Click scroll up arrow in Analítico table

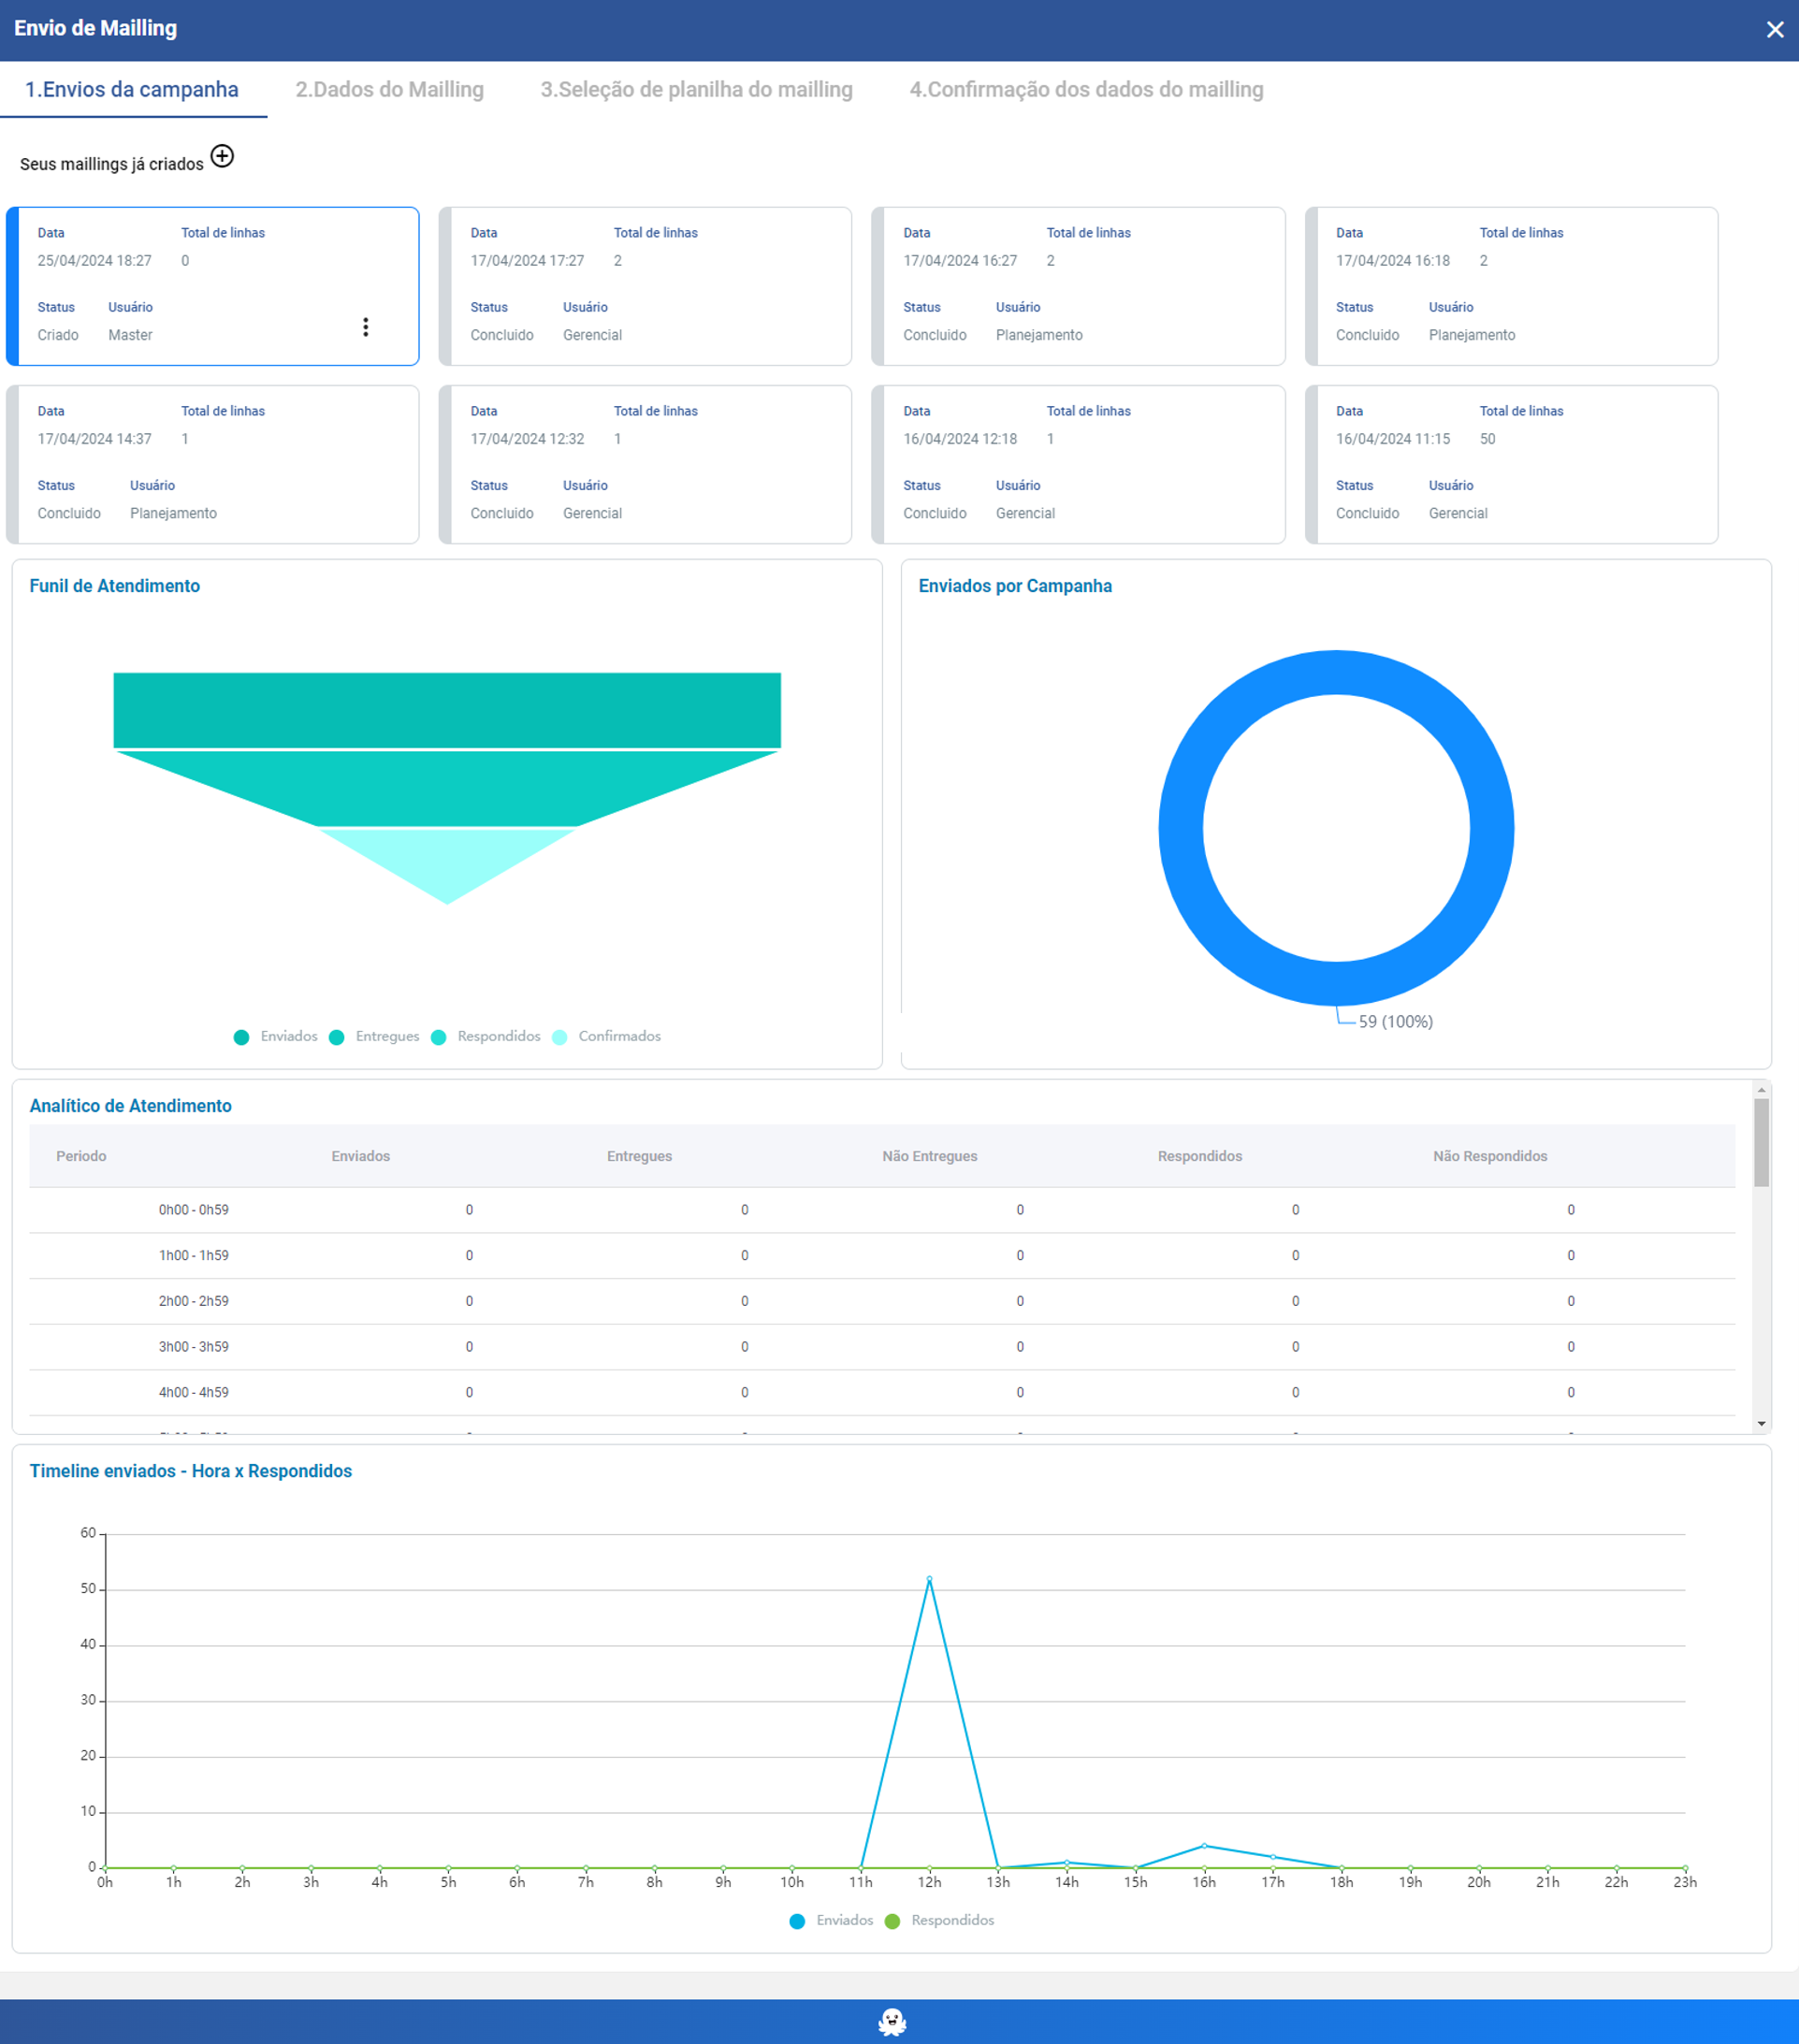[1761, 1090]
